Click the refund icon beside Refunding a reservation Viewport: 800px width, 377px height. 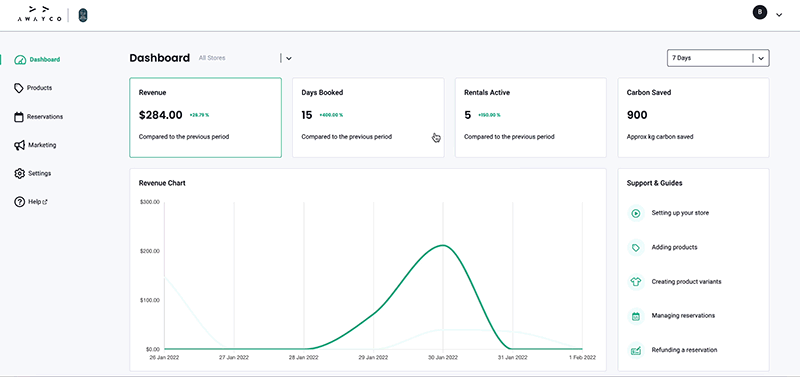pos(636,350)
